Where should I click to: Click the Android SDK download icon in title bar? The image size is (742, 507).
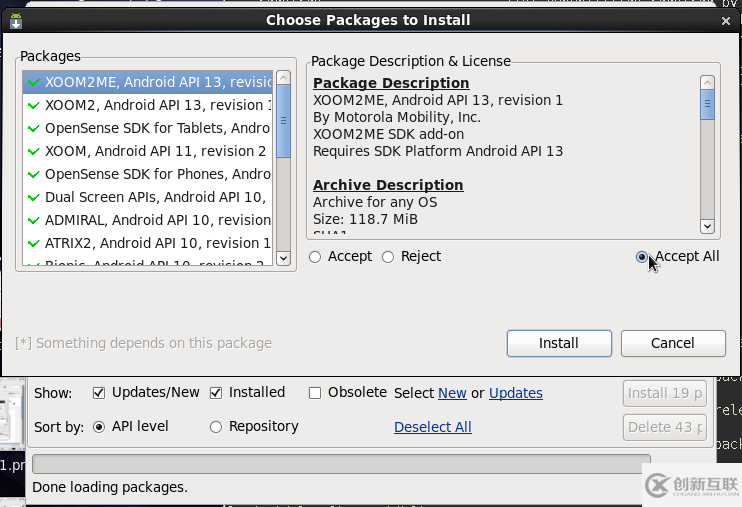[x=16, y=20]
